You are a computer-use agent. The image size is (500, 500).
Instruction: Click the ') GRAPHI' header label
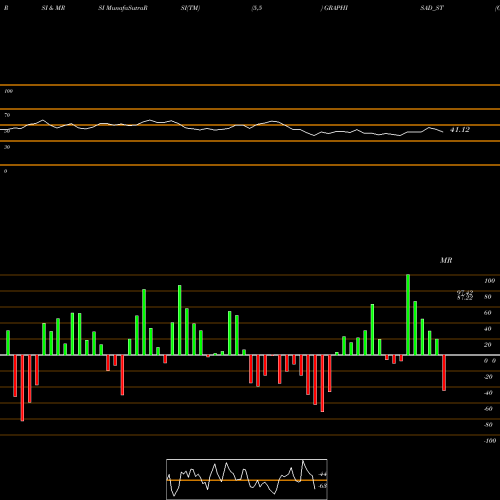pyautogui.click(x=334, y=8)
